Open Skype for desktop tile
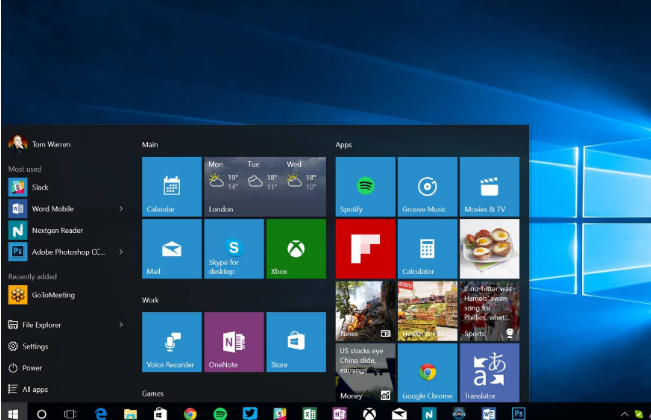651x420 pixels. pos(233,249)
